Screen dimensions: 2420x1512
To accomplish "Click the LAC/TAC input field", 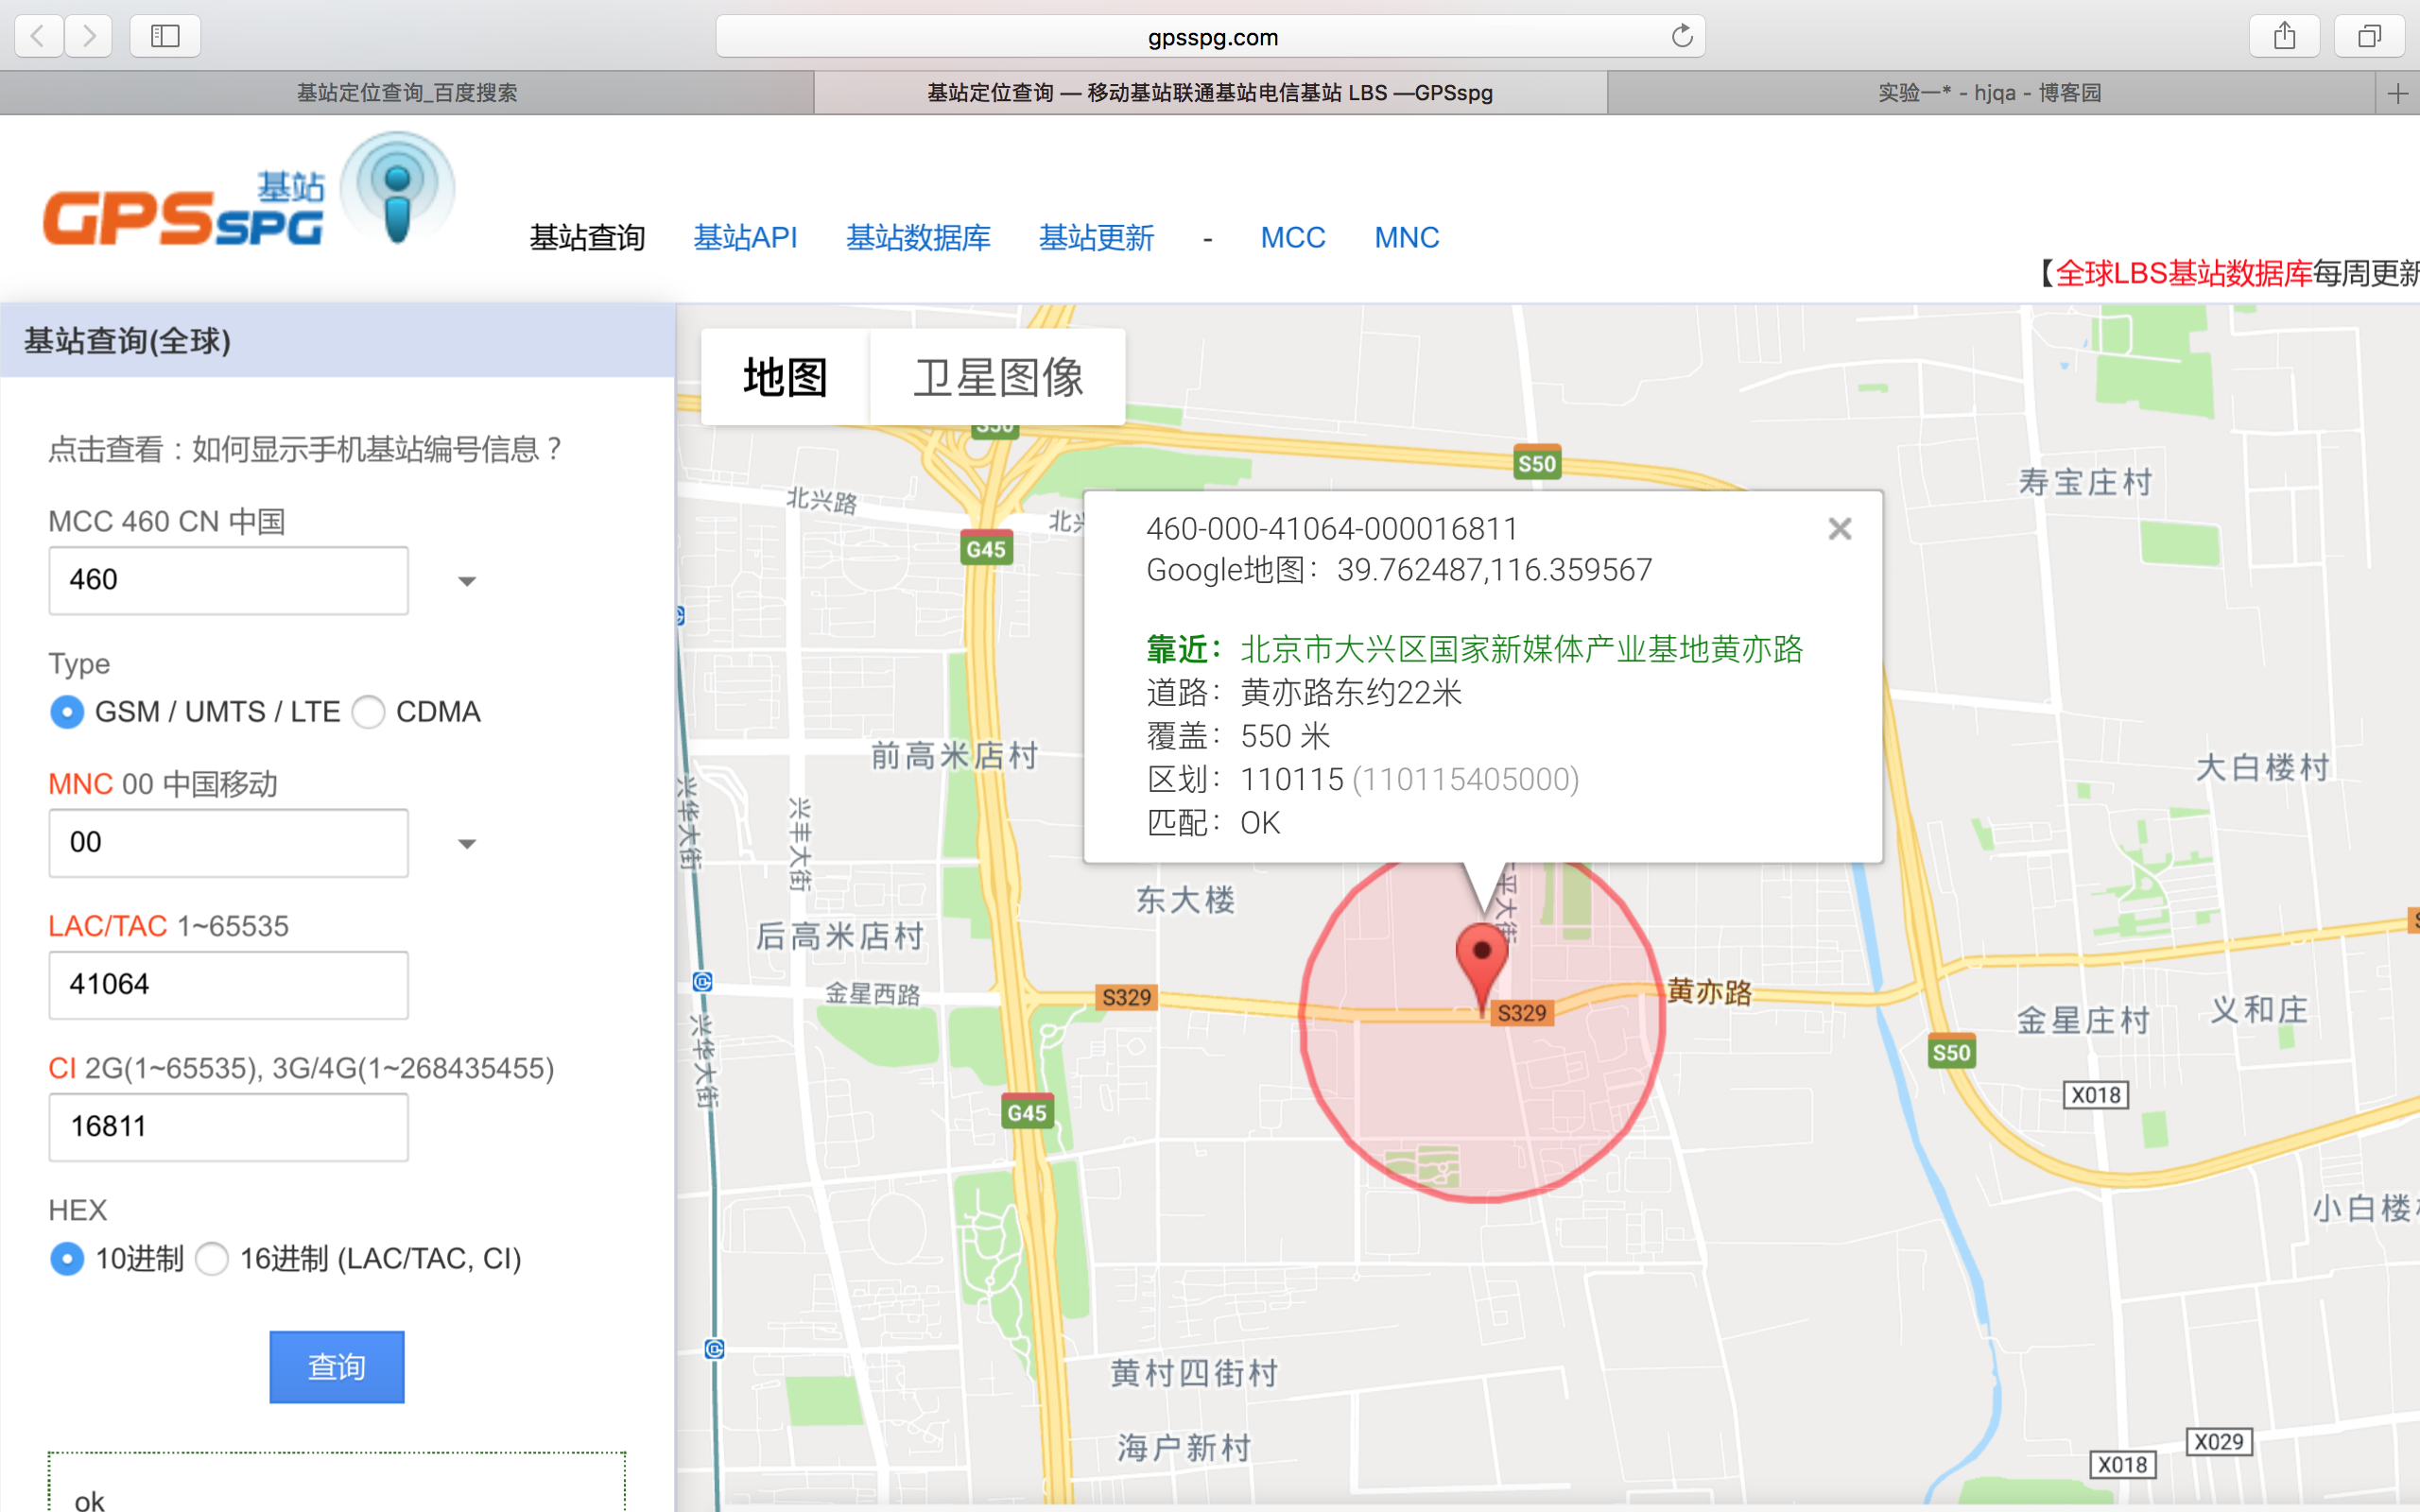I will coord(228,985).
